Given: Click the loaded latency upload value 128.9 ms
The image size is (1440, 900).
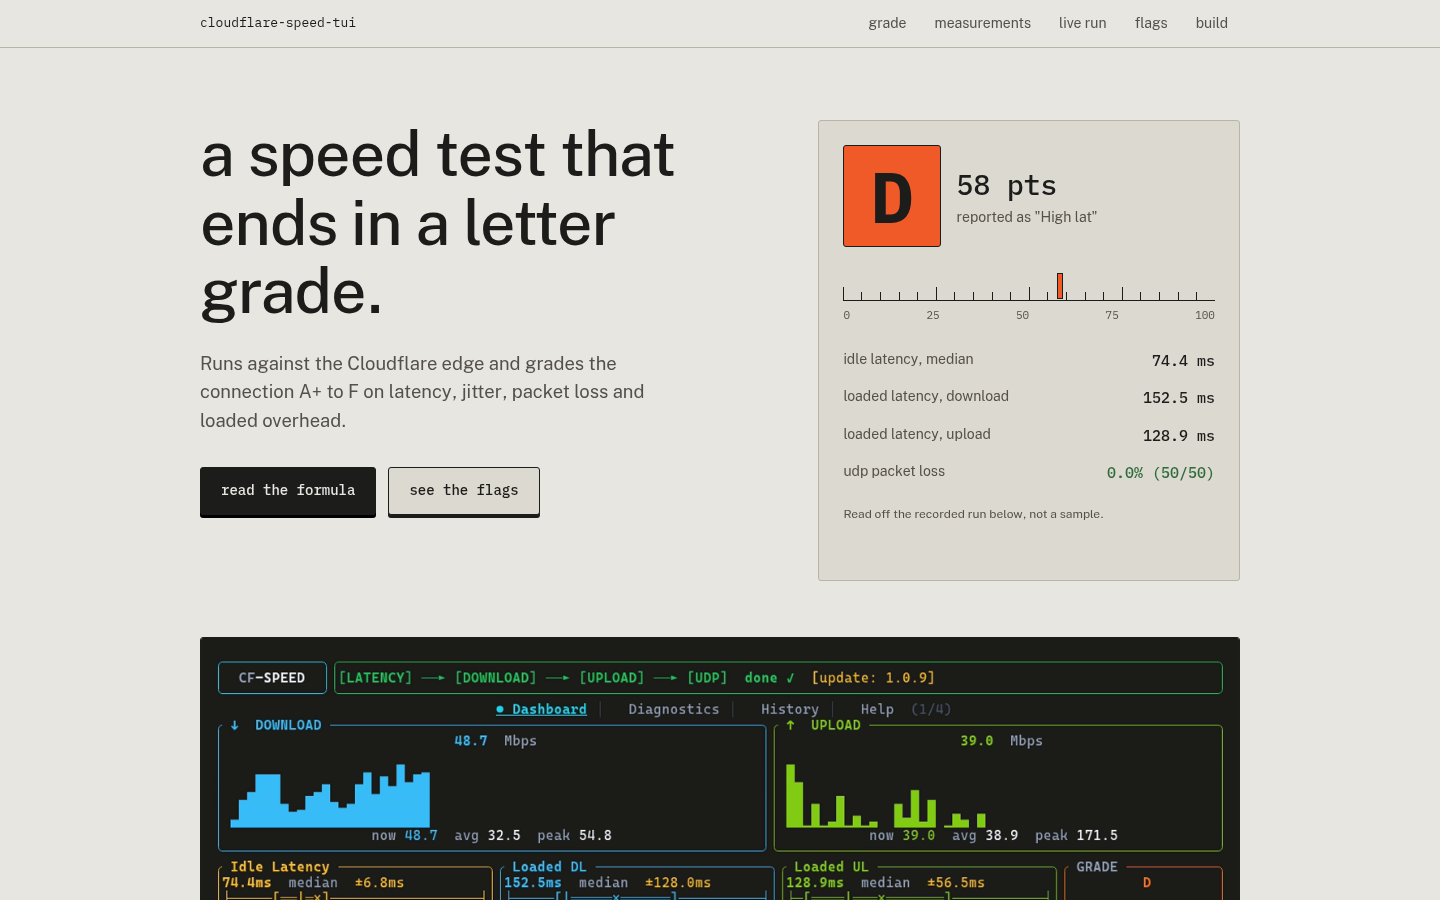Looking at the screenshot, I should [x=1179, y=436].
